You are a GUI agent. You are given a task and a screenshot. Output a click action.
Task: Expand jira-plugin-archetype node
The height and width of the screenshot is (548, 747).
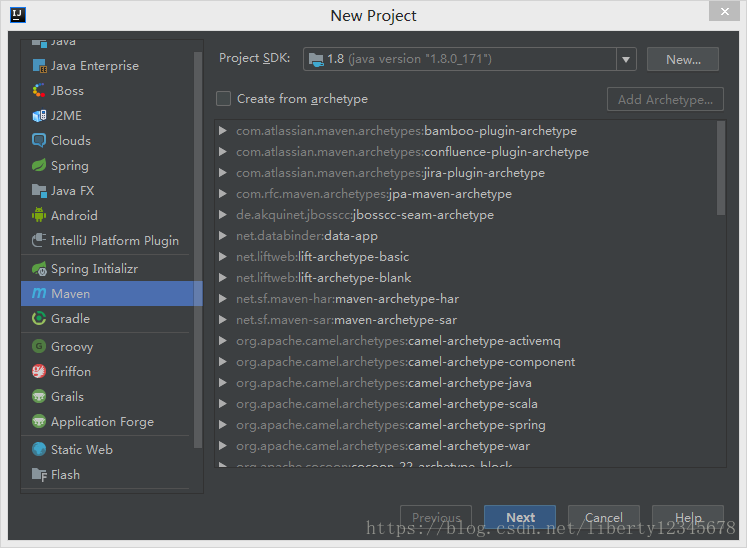coord(222,173)
